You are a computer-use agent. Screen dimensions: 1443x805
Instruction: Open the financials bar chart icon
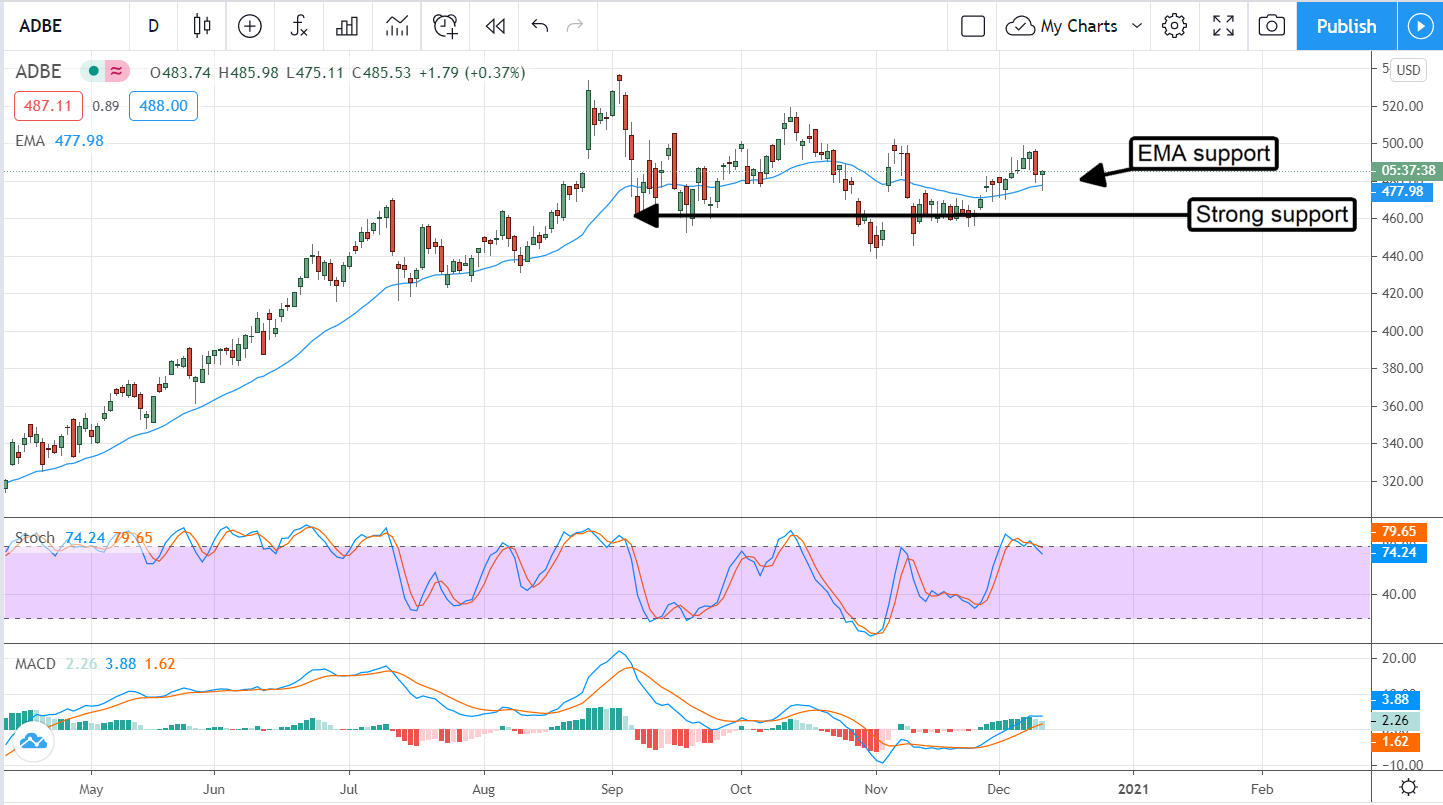point(347,26)
